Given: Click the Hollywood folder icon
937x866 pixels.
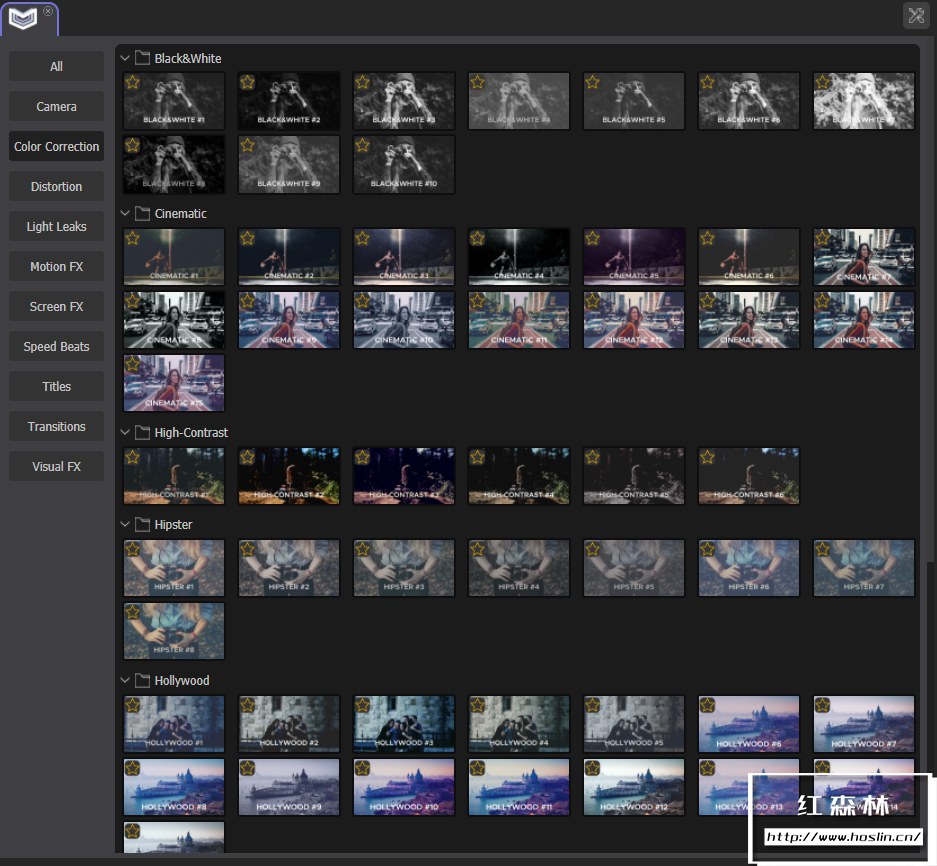Looking at the screenshot, I should (142, 680).
